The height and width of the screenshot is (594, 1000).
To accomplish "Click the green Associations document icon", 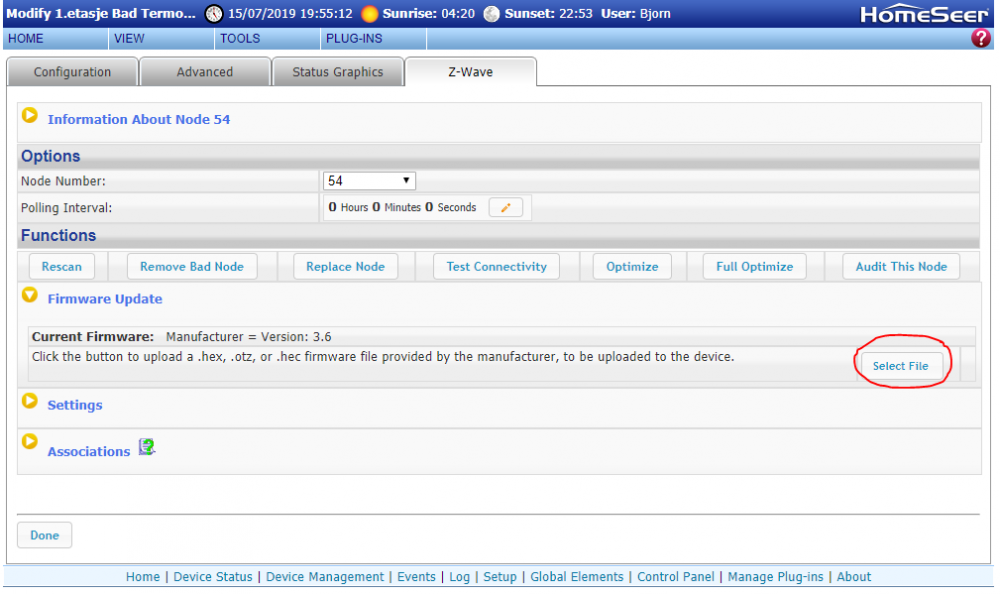I will pos(147,448).
